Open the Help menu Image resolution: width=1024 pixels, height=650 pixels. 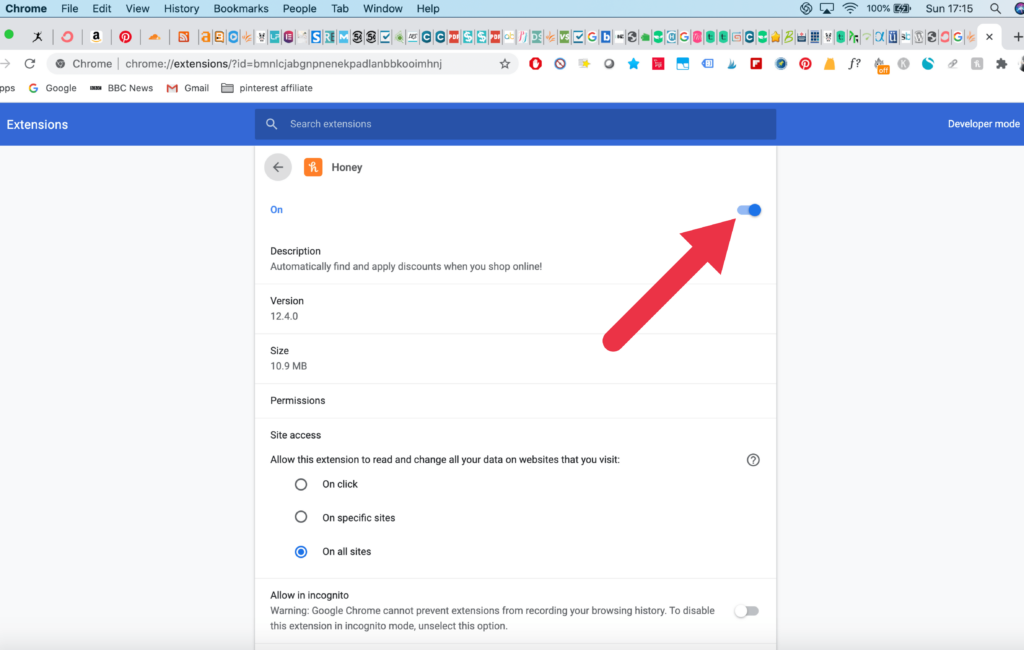click(x=428, y=8)
